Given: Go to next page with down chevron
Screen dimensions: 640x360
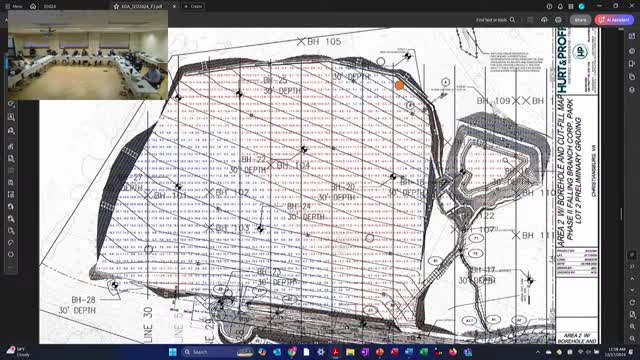Looking at the screenshot, I should tap(632, 290).
